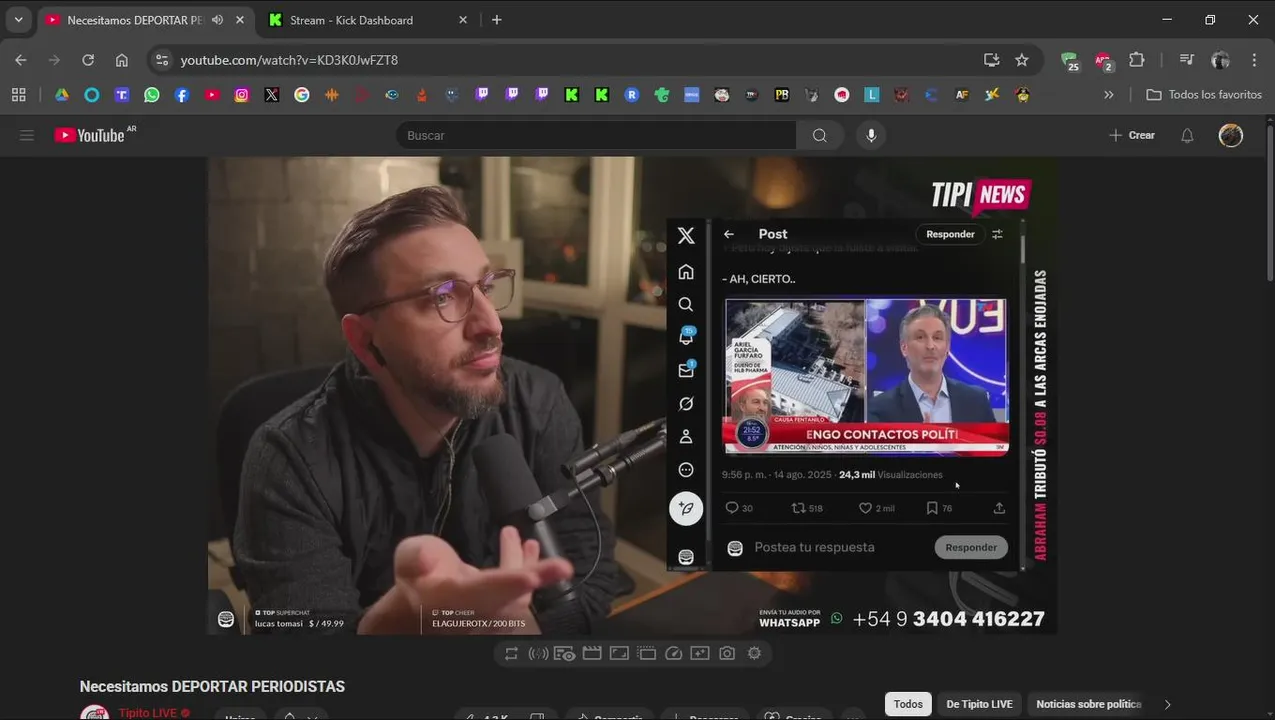The image size is (1275, 720).
Task: Open the first green Kick bookmark
Action: click(572, 95)
